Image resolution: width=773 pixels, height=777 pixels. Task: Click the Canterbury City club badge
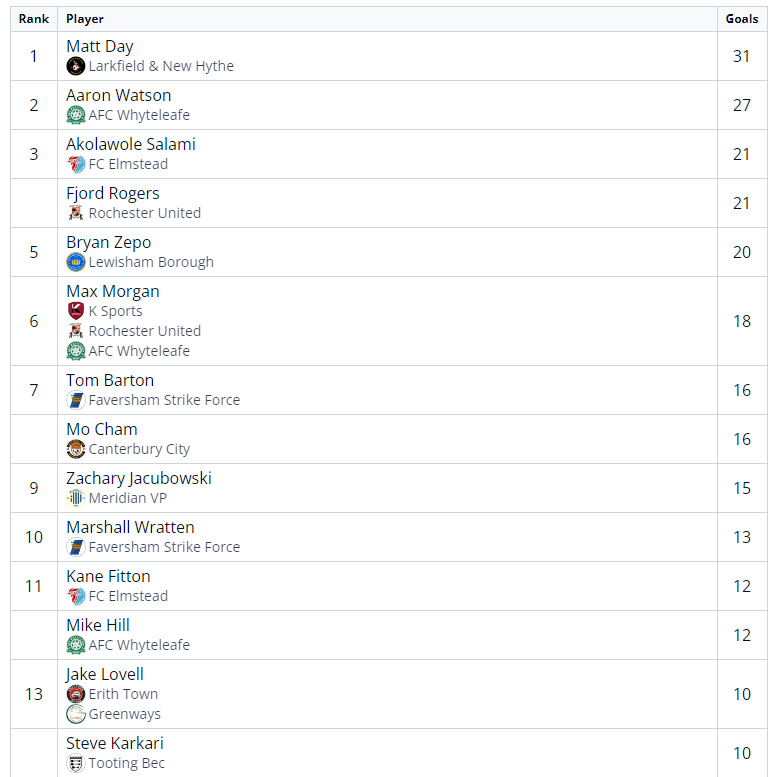[x=75, y=449]
